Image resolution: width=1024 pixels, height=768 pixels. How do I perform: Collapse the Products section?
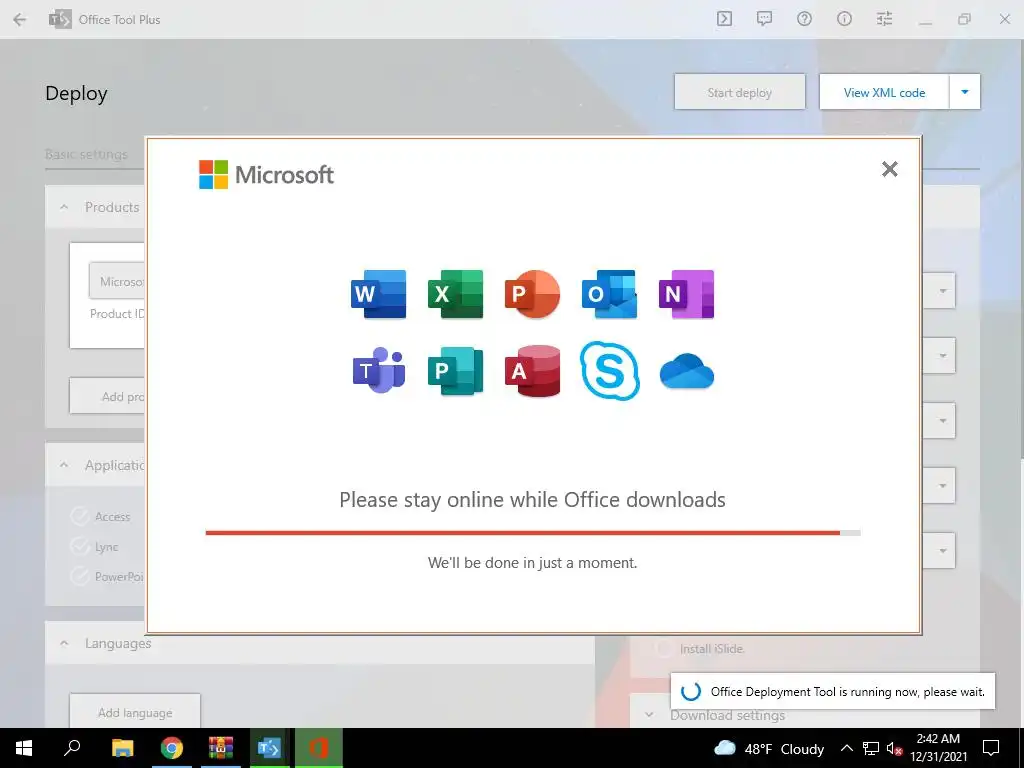coord(64,207)
